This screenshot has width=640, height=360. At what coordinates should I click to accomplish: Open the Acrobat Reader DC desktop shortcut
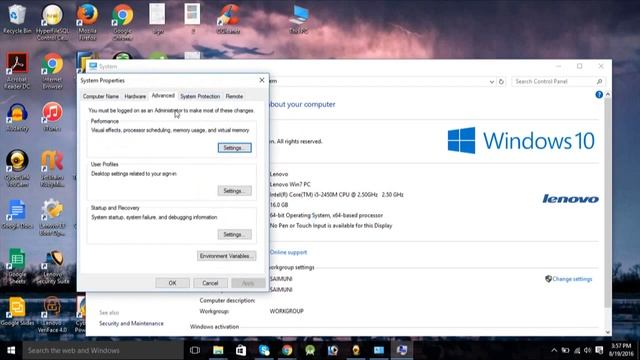click(17, 71)
